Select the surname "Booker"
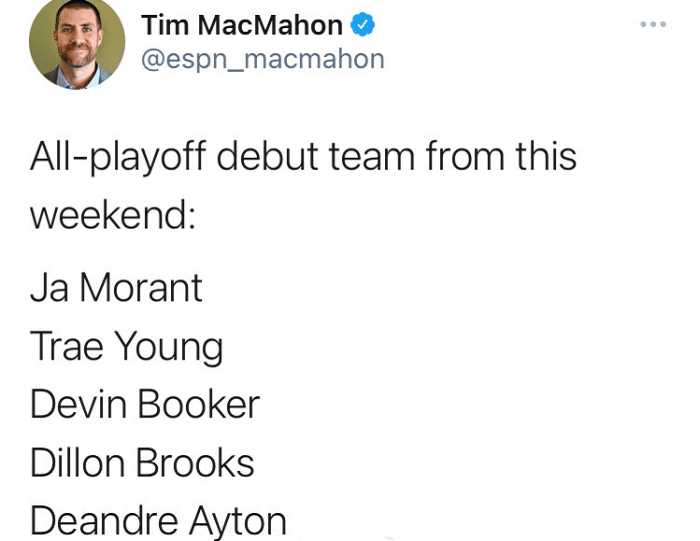The height and width of the screenshot is (541, 700). point(198,404)
